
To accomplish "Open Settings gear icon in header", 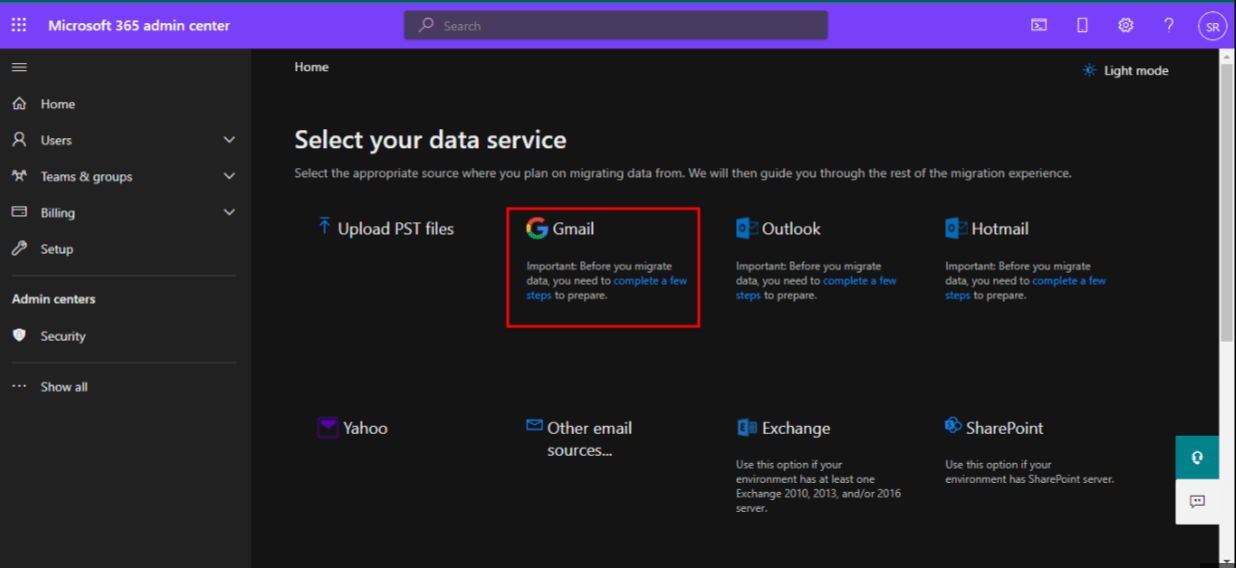I will (x=1125, y=25).
